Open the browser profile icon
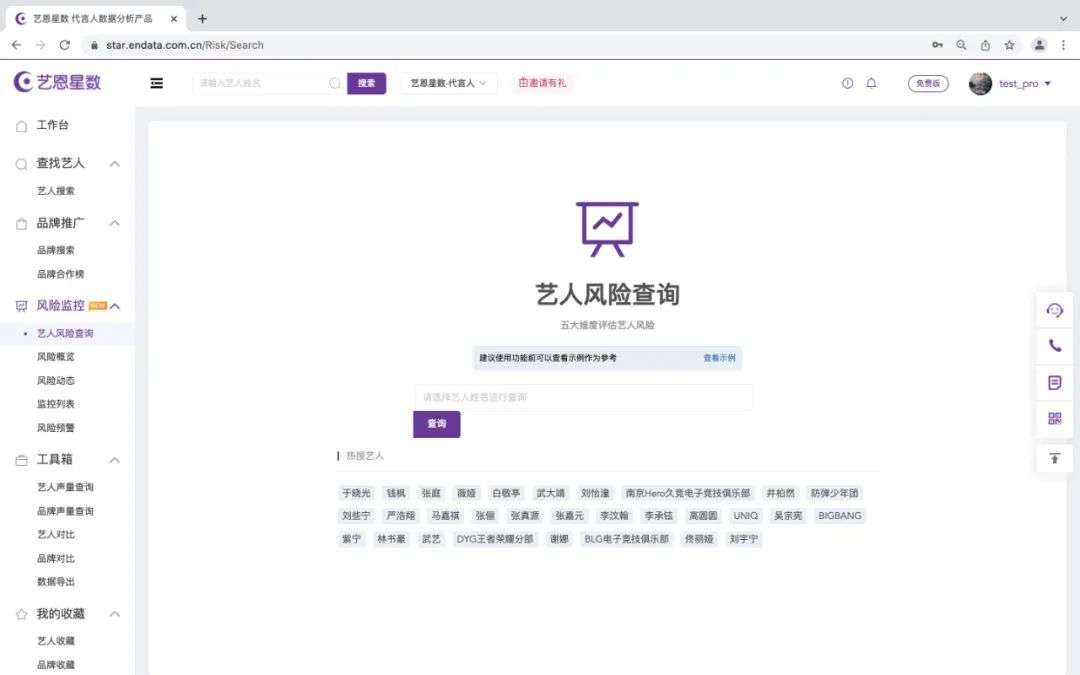This screenshot has width=1080, height=675. point(1039,45)
